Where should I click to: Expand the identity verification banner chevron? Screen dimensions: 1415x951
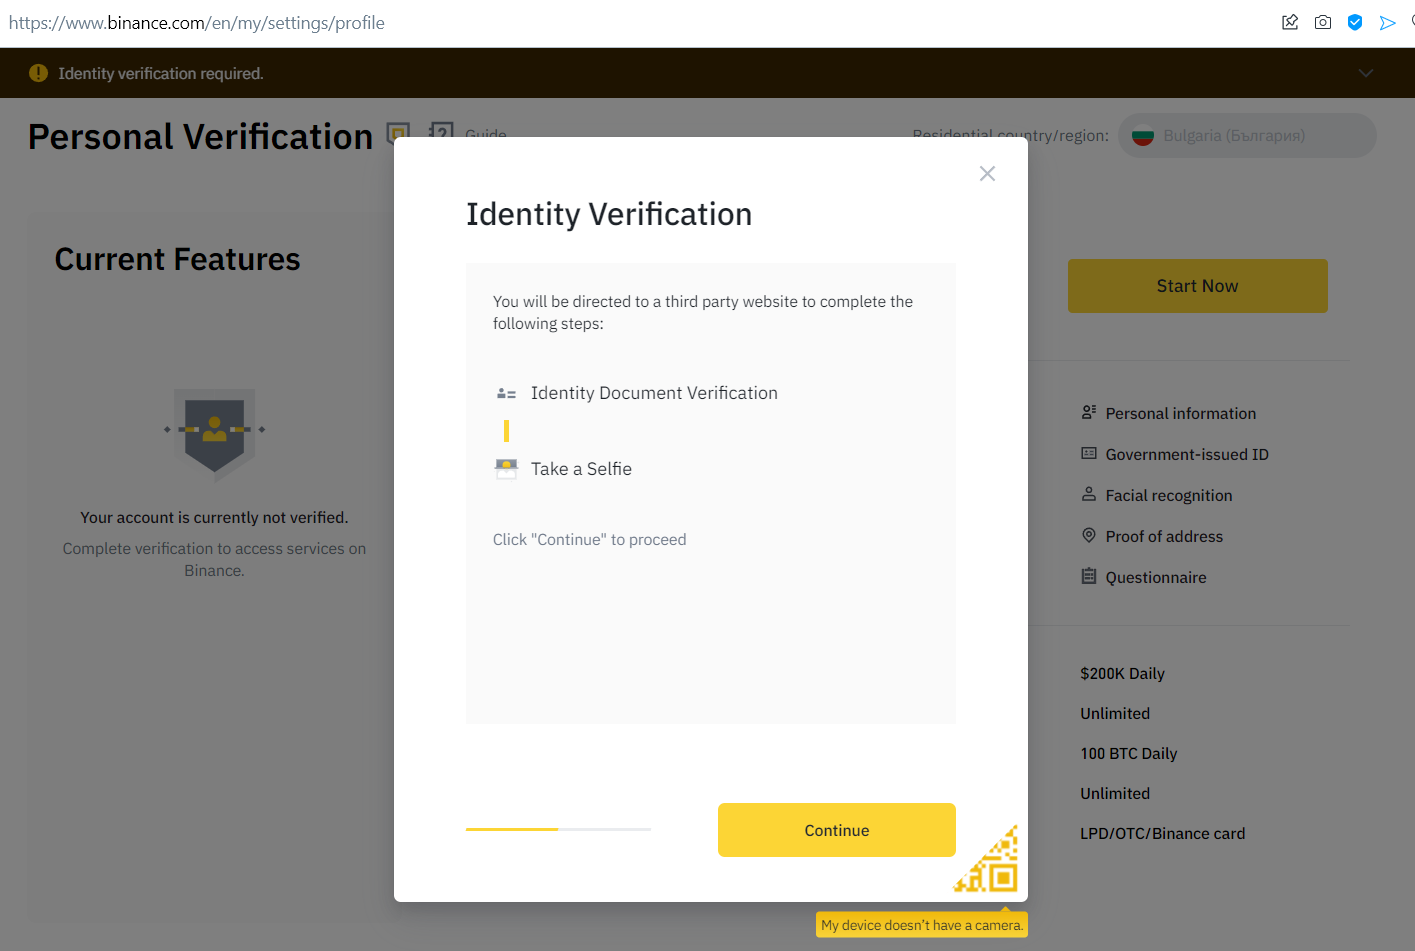click(1366, 73)
